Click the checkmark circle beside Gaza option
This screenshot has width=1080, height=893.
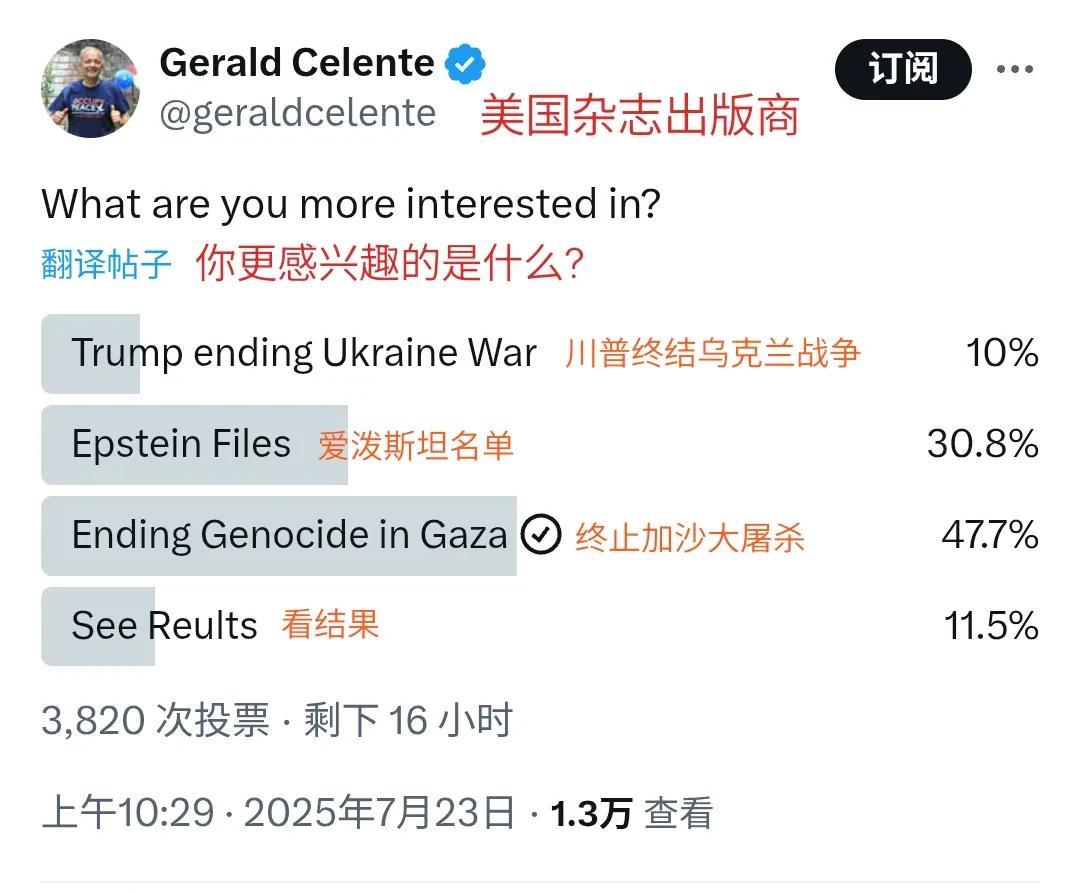542,535
